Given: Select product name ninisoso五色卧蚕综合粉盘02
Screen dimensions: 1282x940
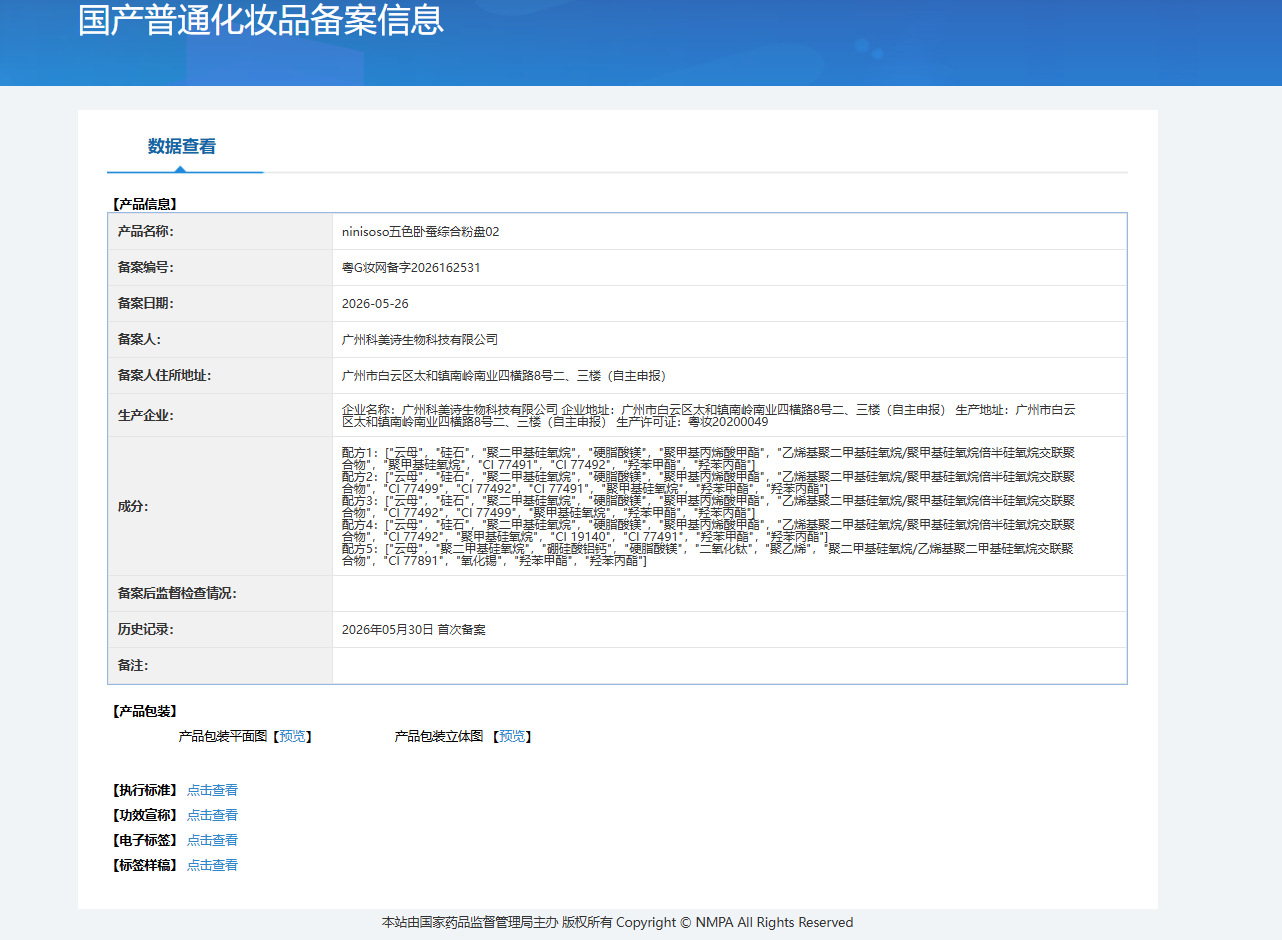Looking at the screenshot, I should tap(420, 231).
